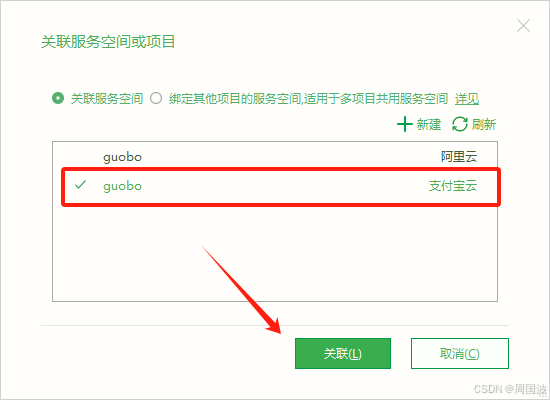Click the circular arrows refresh icon
Screen dimensions: 550x400
pos(460,124)
